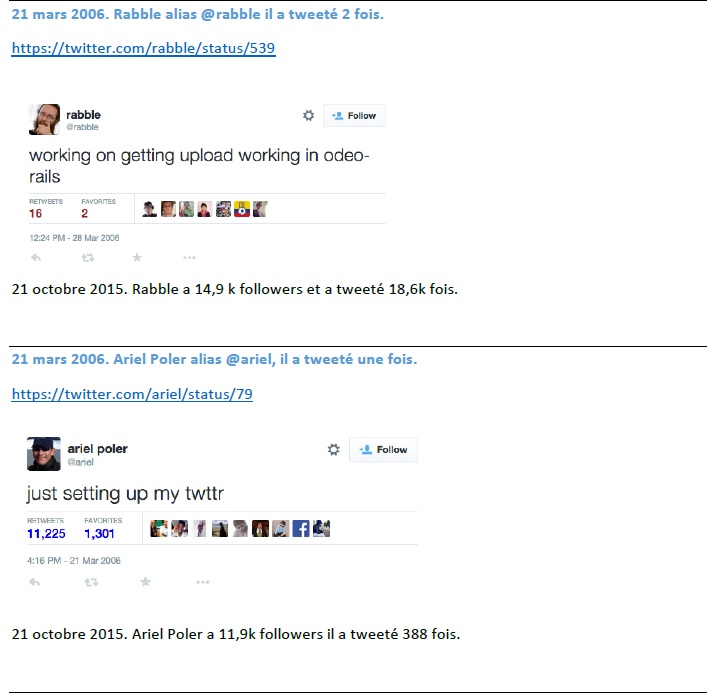
Task: Click the Facebook logo retweeter avatar
Action: (301, 529)
